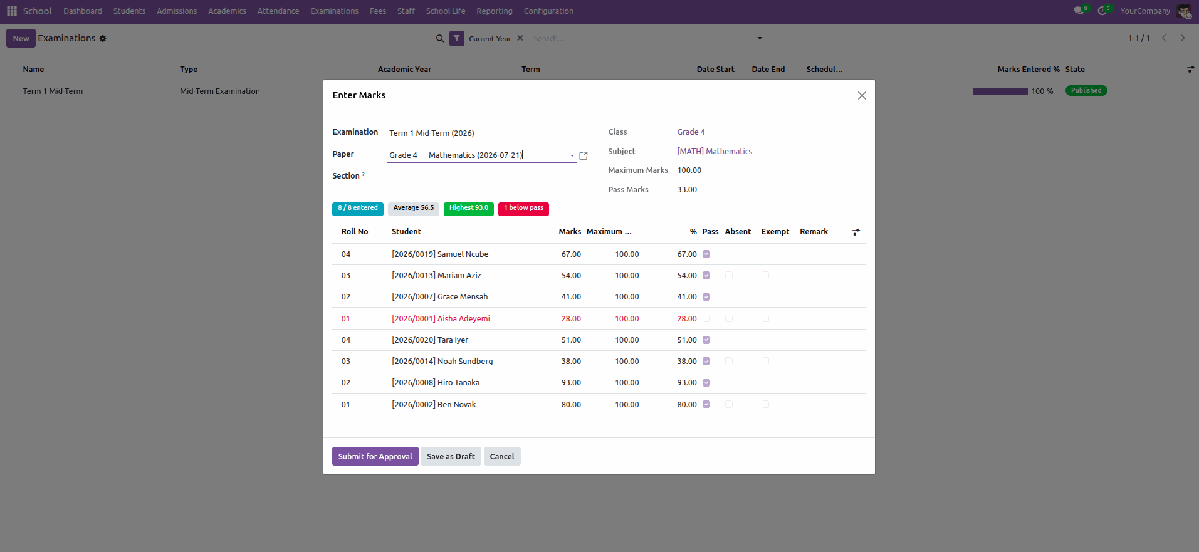Sort marks table by Roll No
1199x552 pixels.
[355, 232]
